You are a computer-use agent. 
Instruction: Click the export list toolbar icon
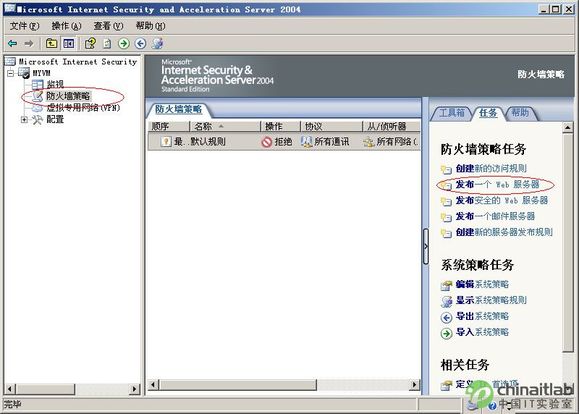107,44
